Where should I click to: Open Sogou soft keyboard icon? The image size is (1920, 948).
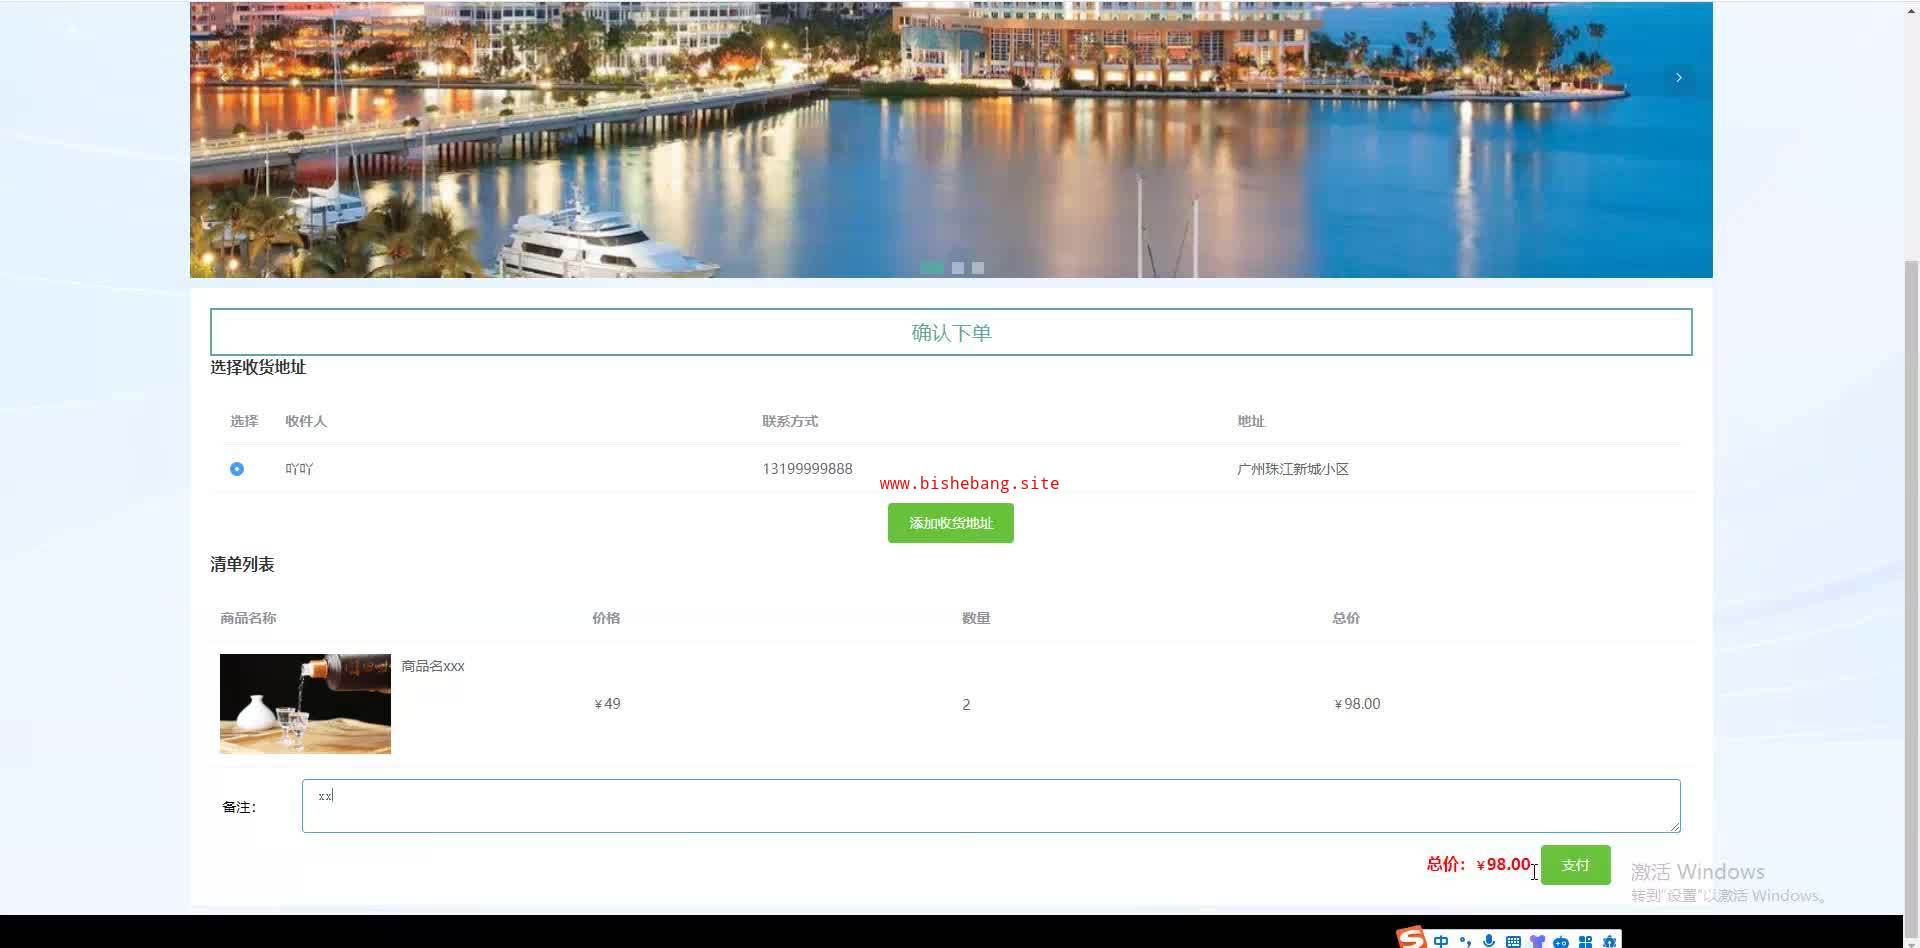1513,941
